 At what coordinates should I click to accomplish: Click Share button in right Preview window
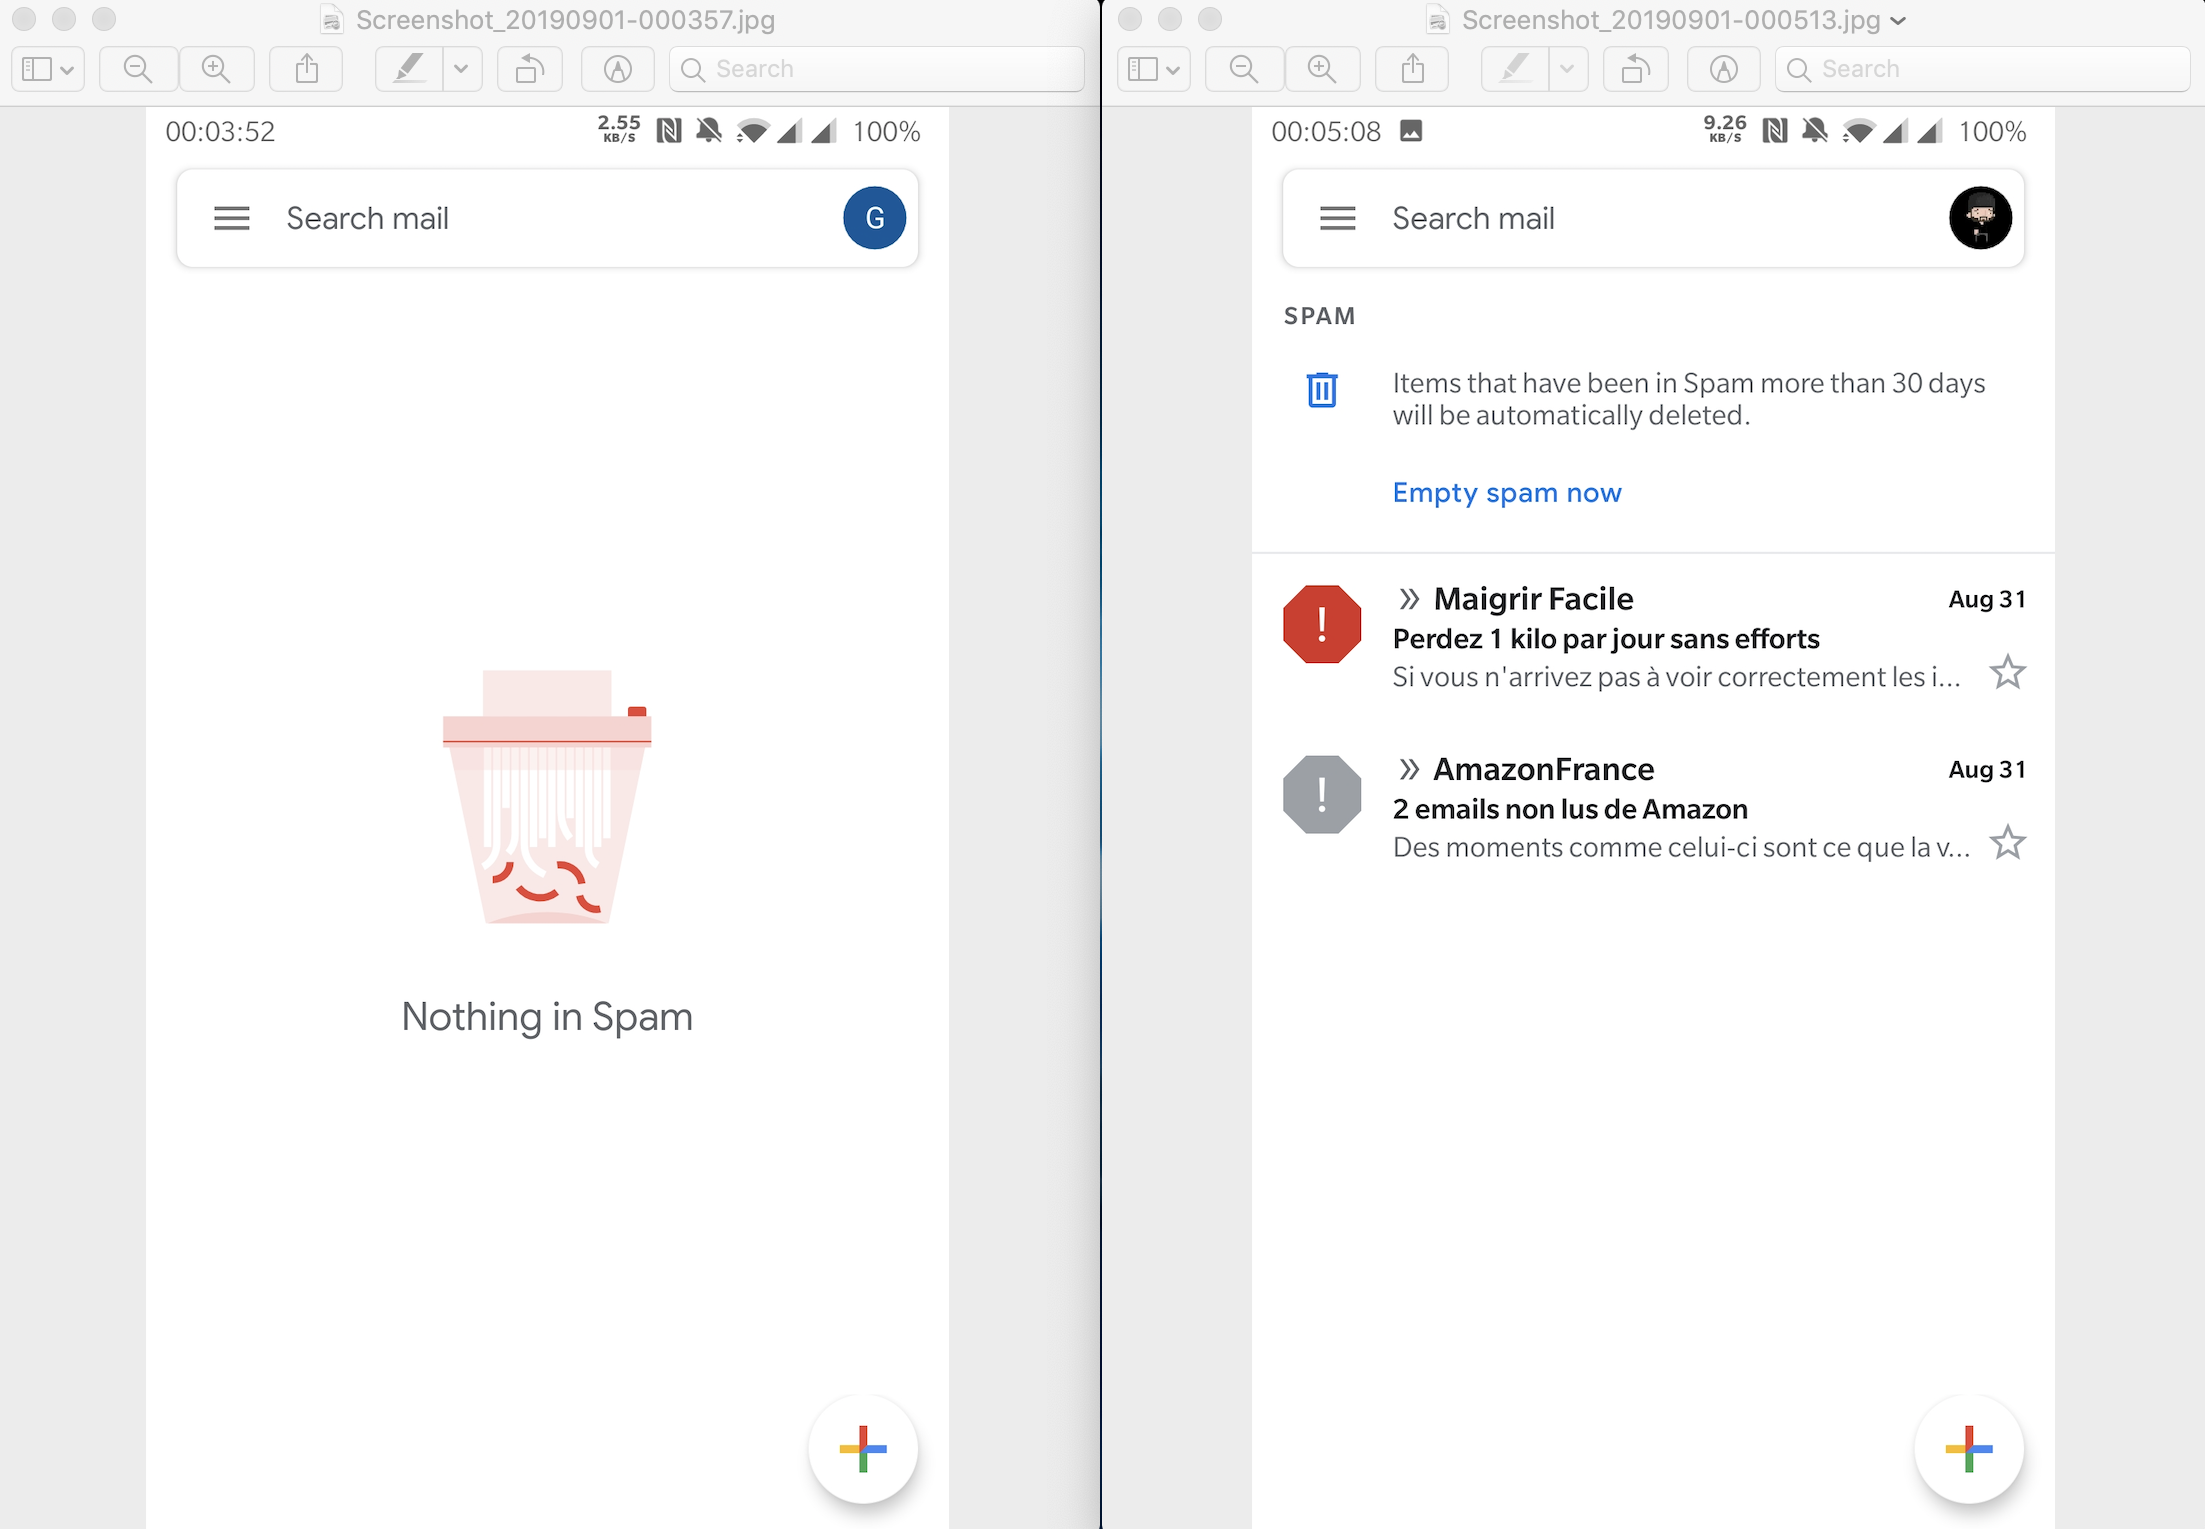click(1413, 69)
